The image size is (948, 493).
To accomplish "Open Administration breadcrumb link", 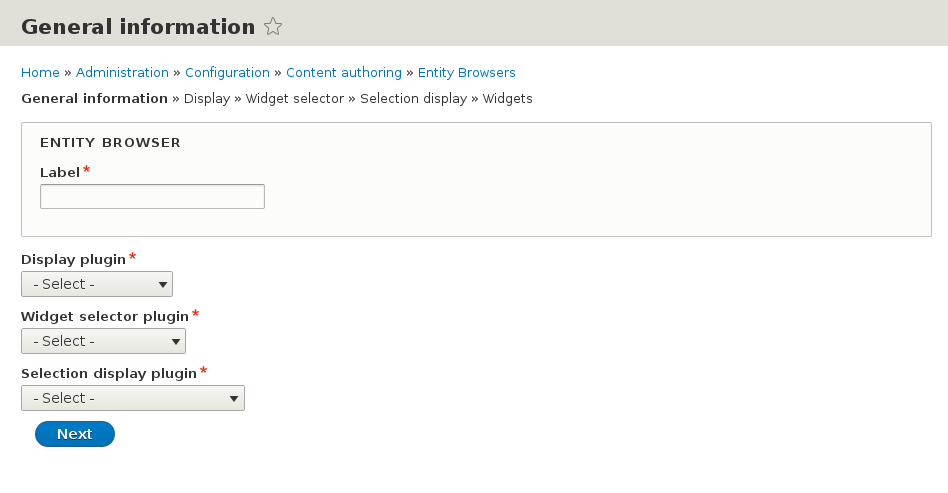I will tap(122, 73).
